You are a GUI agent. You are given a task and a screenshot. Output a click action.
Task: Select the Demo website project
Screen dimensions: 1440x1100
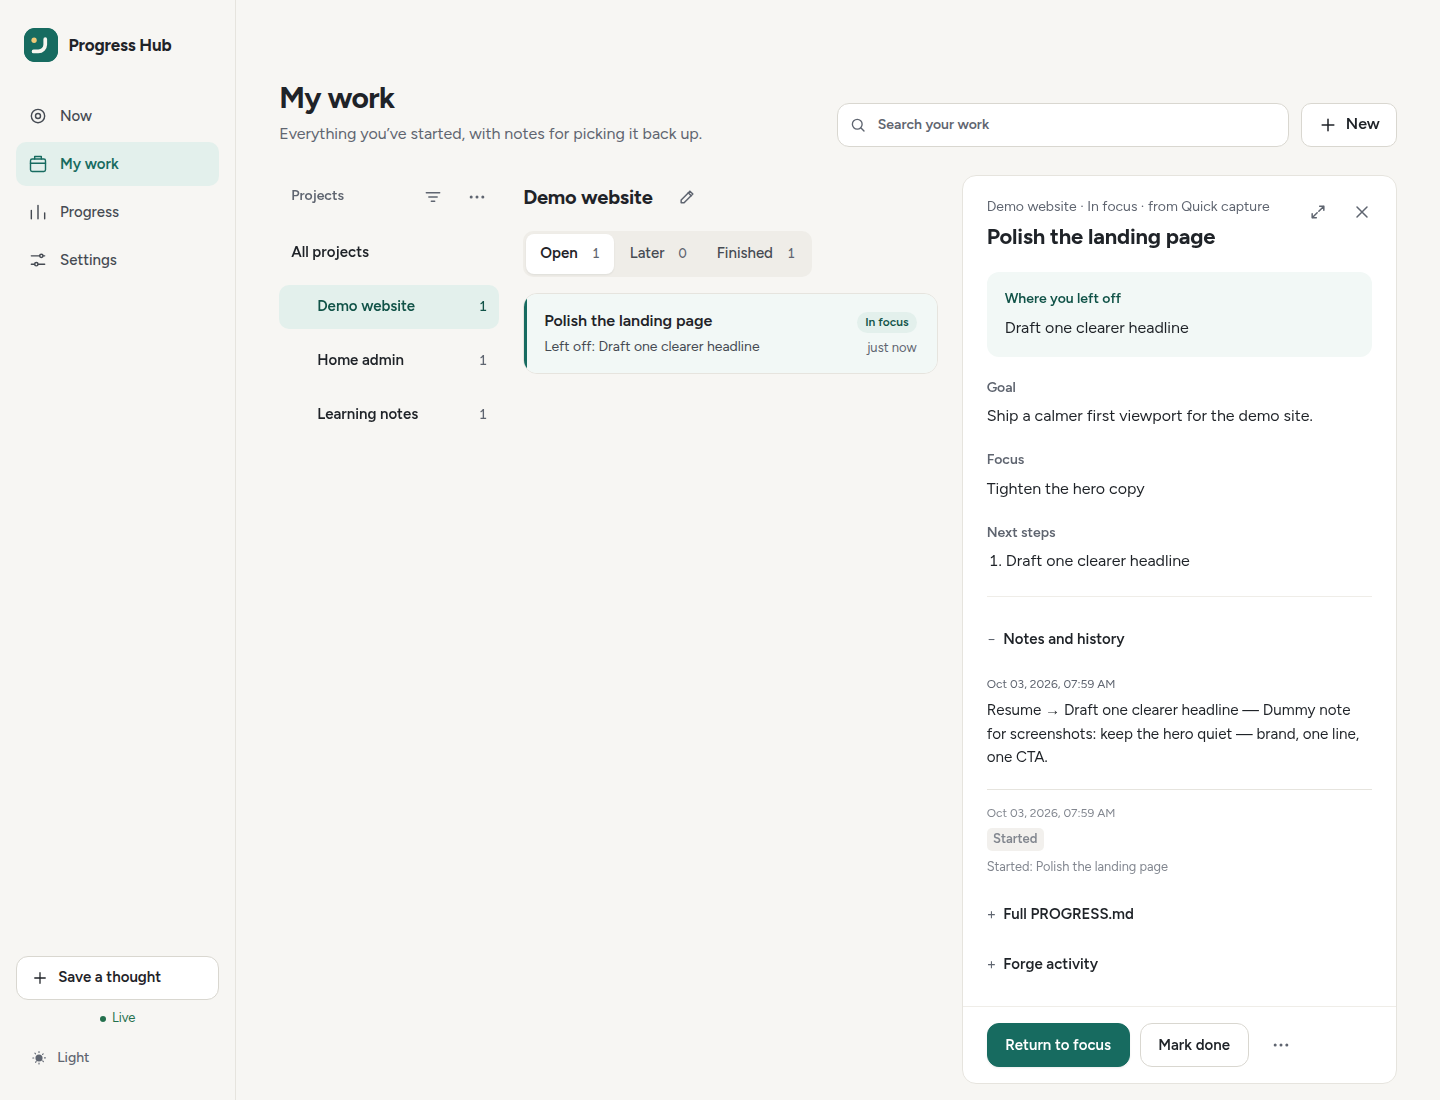(389, 306)
